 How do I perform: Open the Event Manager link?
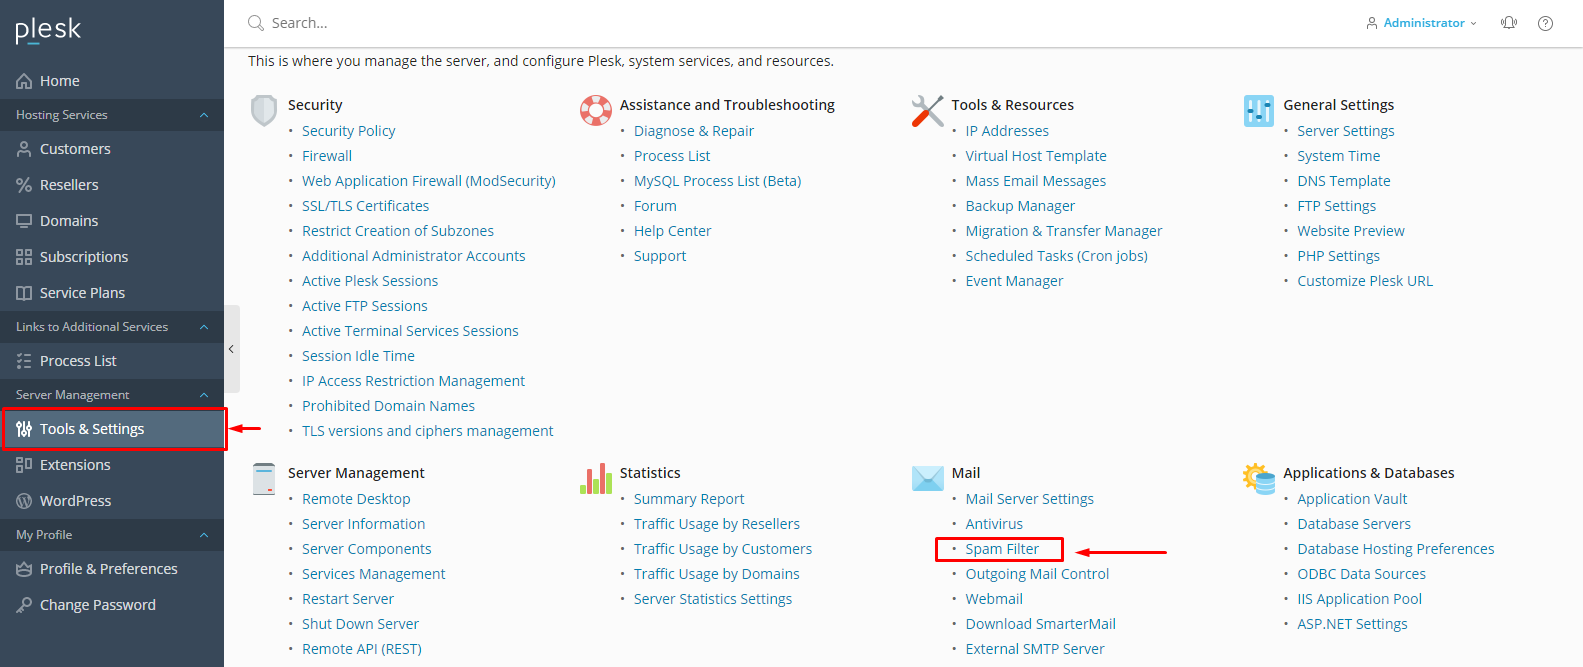point(1014,281)
